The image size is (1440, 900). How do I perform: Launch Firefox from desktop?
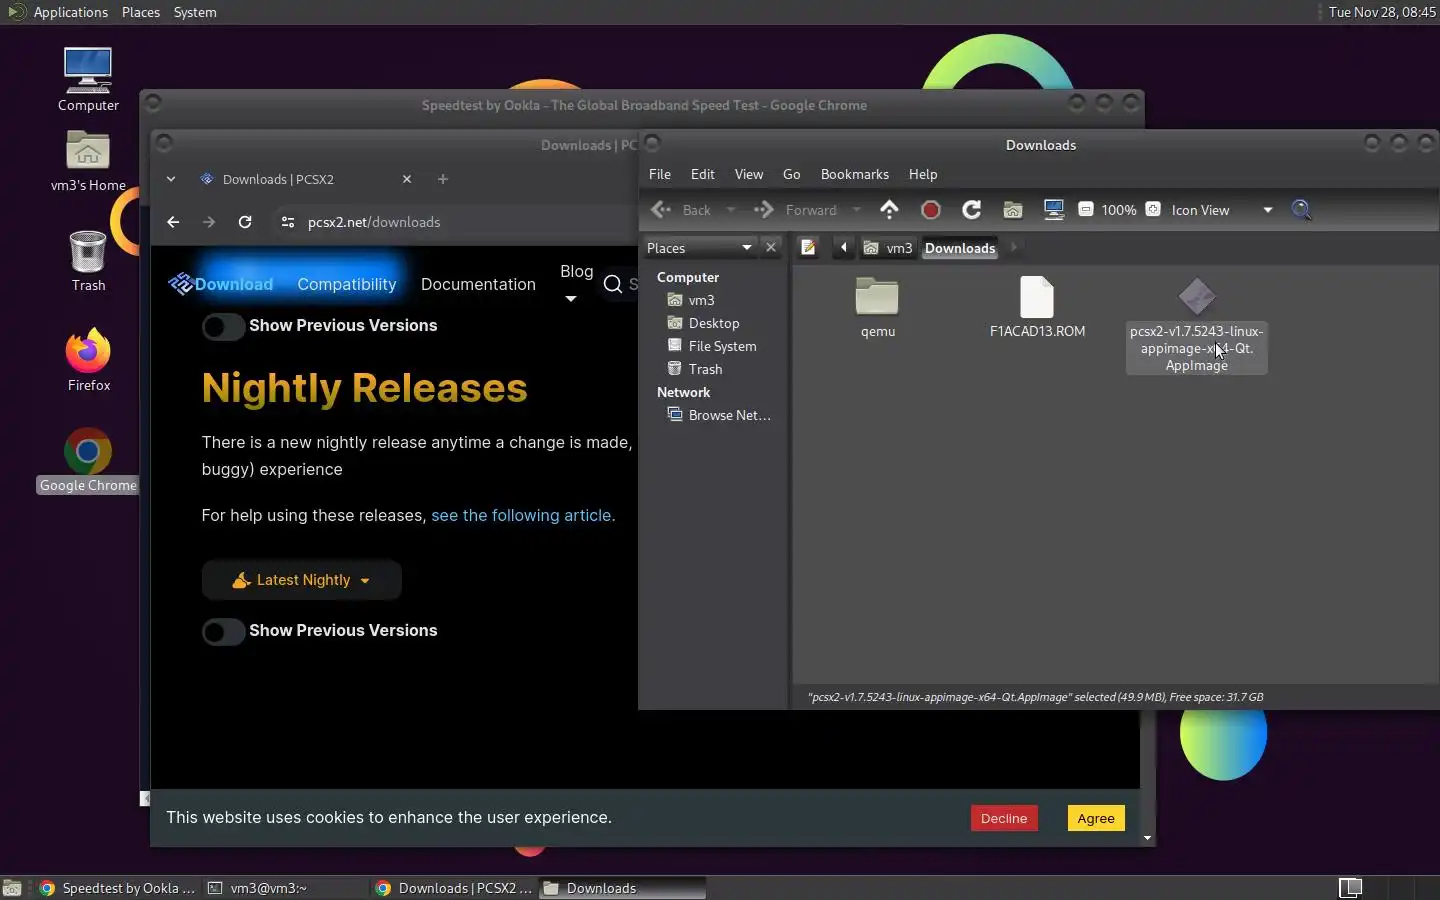coord(88,359)
